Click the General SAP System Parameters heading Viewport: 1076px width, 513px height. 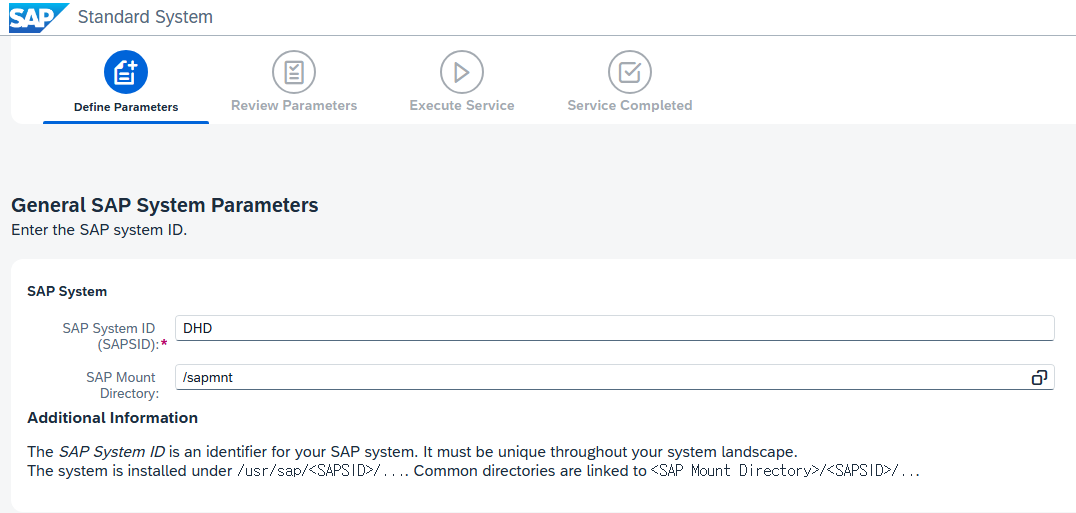(x=165, y=205)
